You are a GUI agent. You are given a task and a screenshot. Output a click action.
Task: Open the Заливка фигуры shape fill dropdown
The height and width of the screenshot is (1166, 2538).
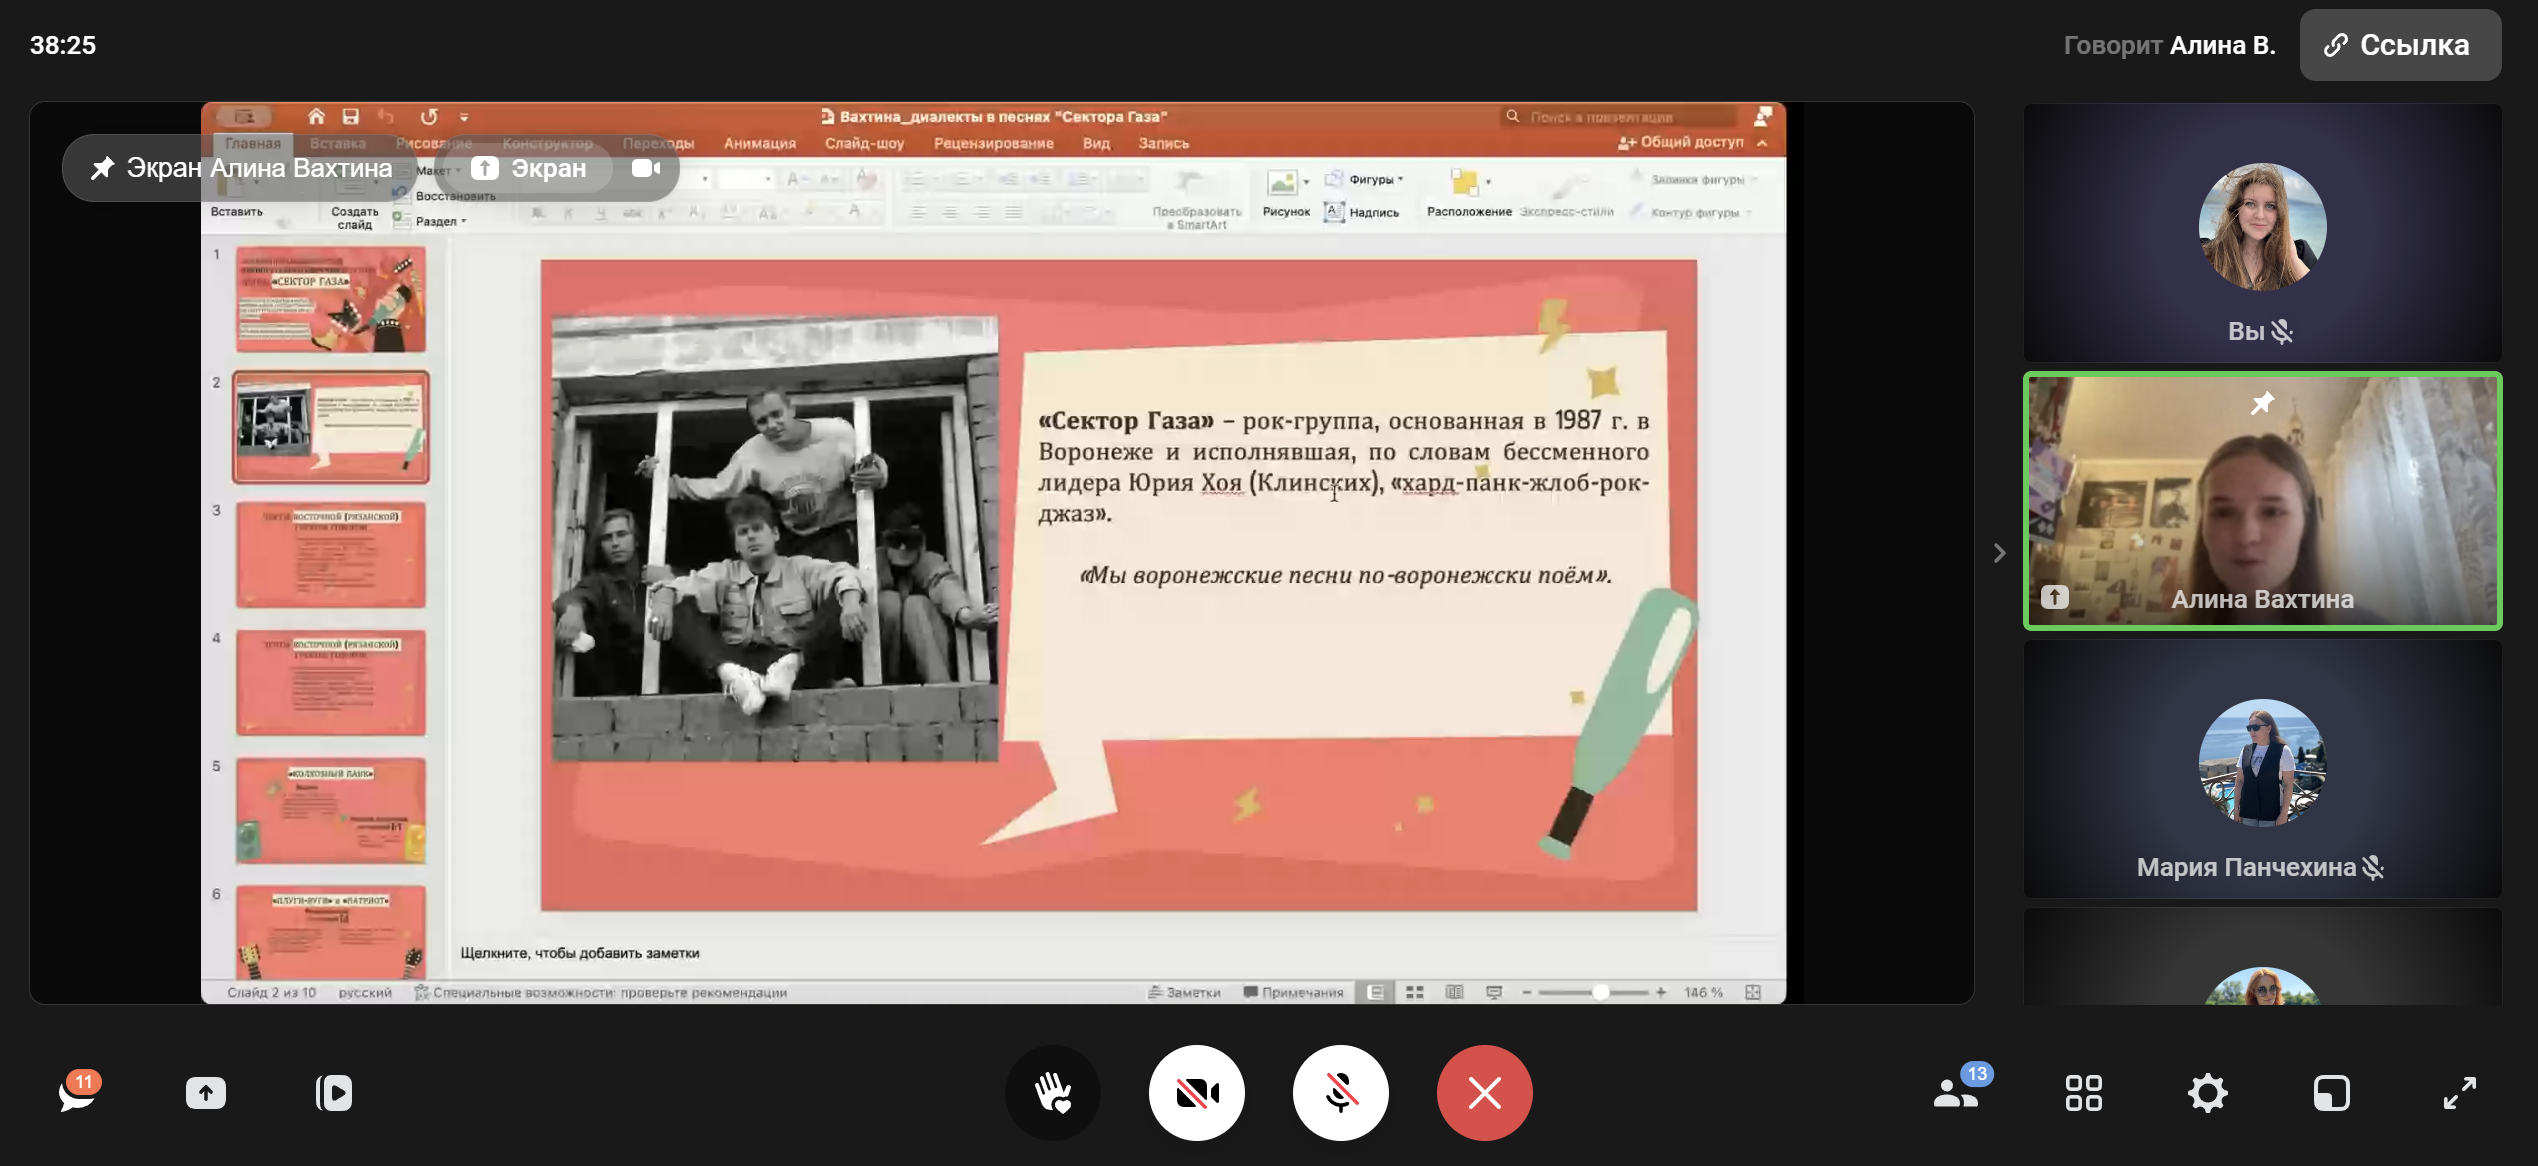(x=1694, y=180)
